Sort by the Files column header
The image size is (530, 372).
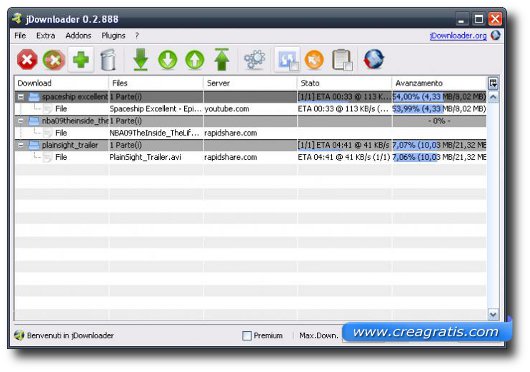[x=156, y=83]
